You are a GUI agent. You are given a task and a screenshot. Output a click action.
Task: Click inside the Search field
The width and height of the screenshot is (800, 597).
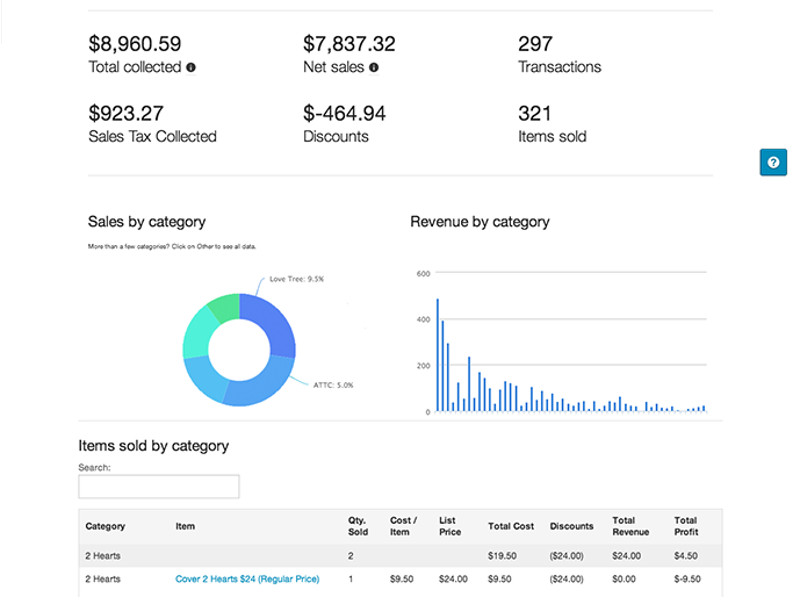coord(158,486)
